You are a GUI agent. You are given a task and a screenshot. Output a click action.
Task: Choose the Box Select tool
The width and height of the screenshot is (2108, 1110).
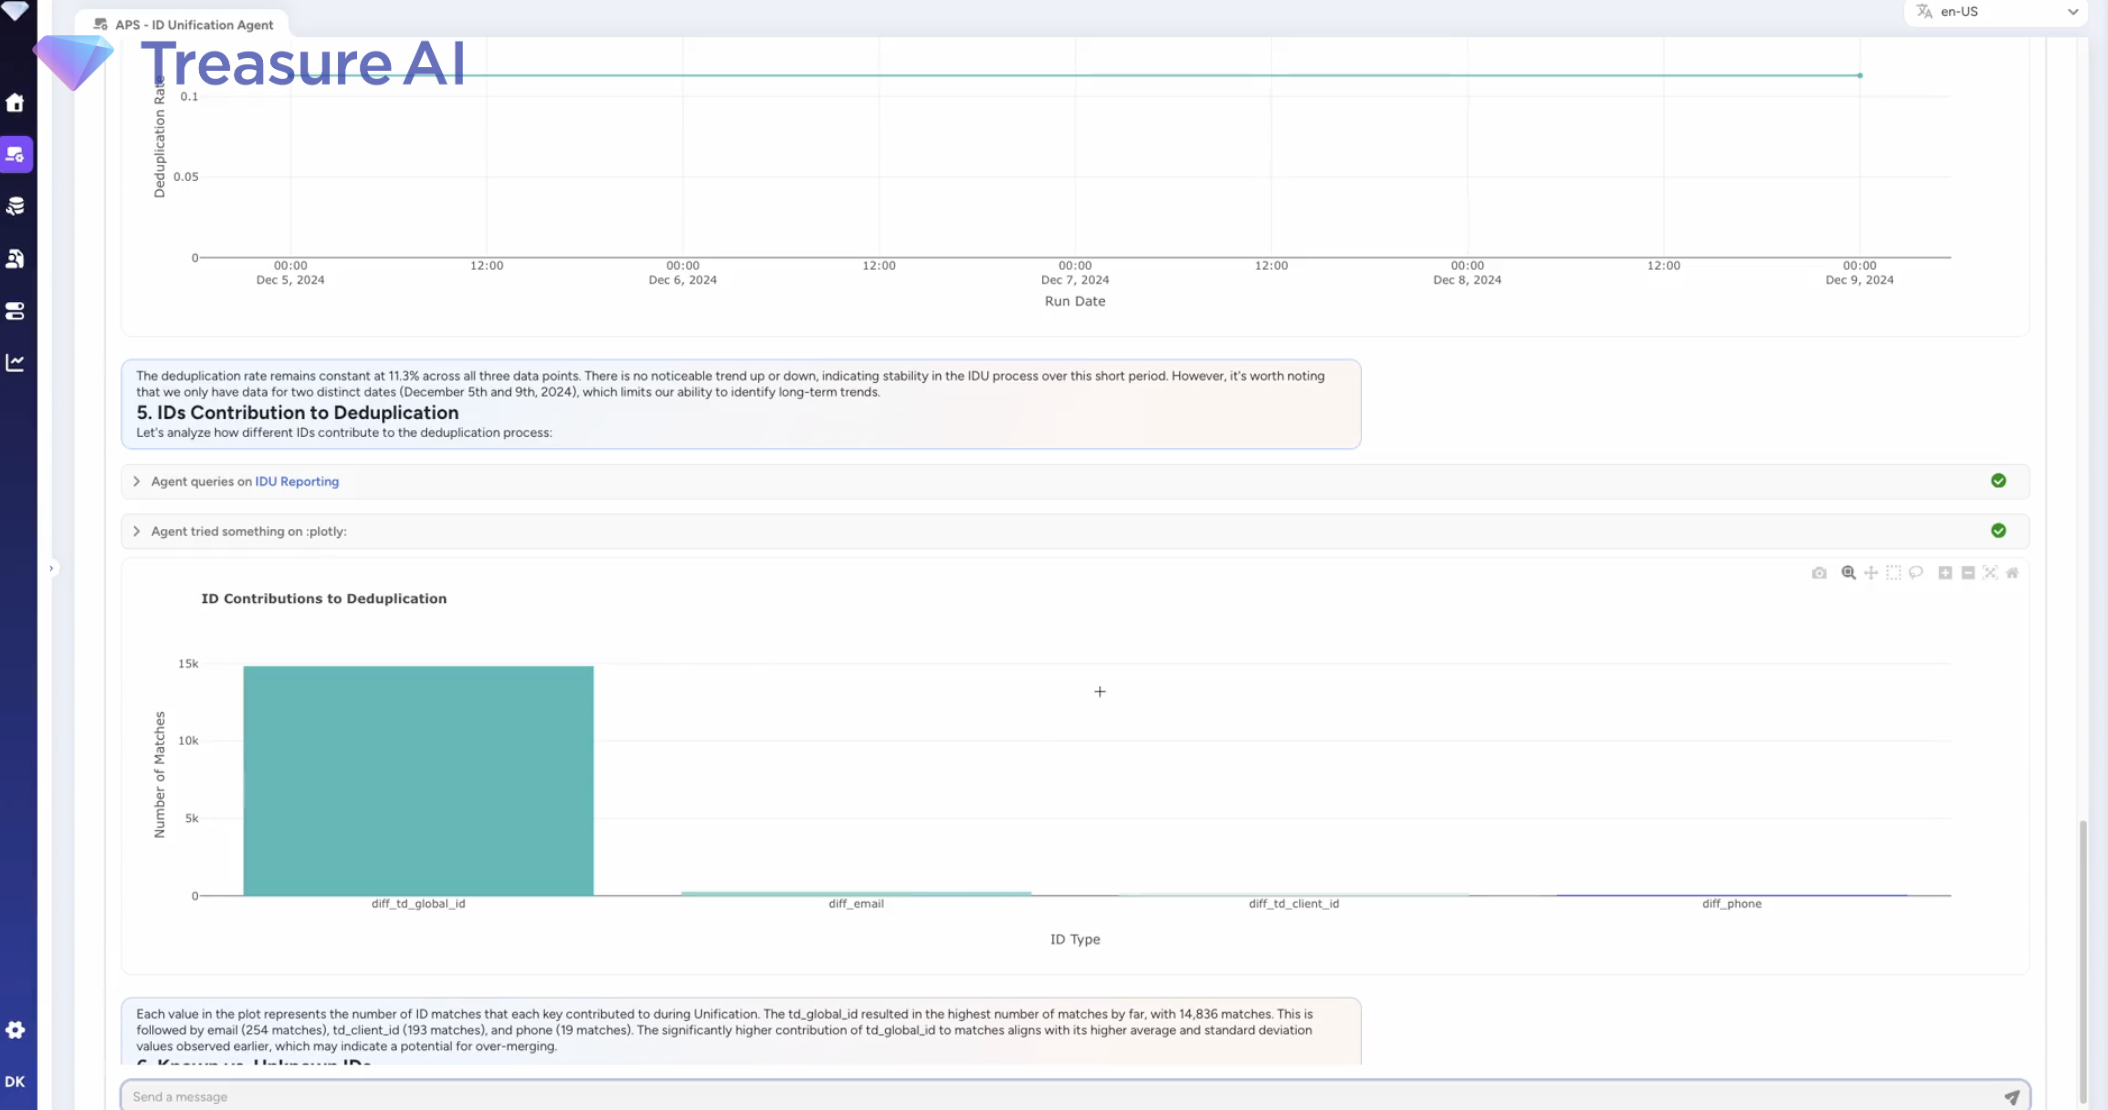(1893, 573)
